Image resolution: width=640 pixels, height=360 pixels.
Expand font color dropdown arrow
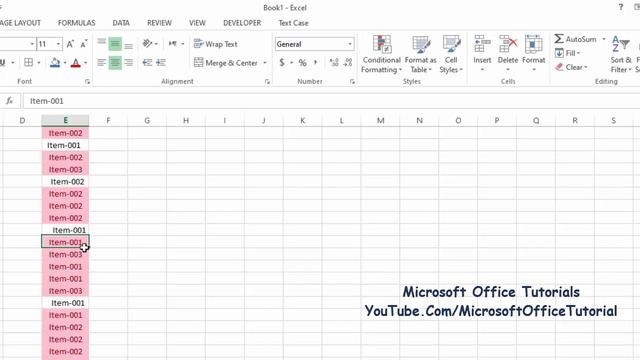point(86,63)
